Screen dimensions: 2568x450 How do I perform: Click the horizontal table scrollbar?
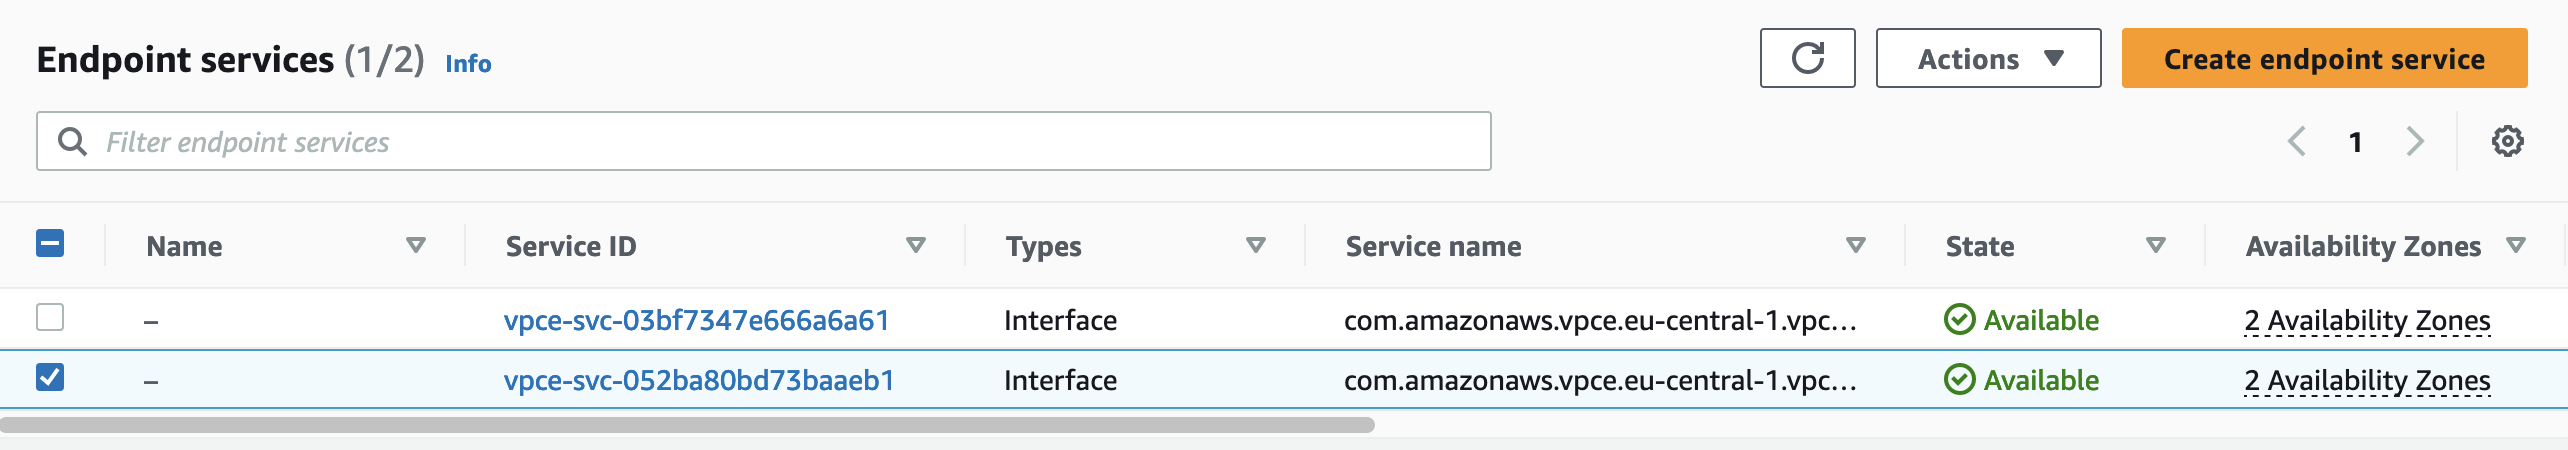click(x=688, y=425)
